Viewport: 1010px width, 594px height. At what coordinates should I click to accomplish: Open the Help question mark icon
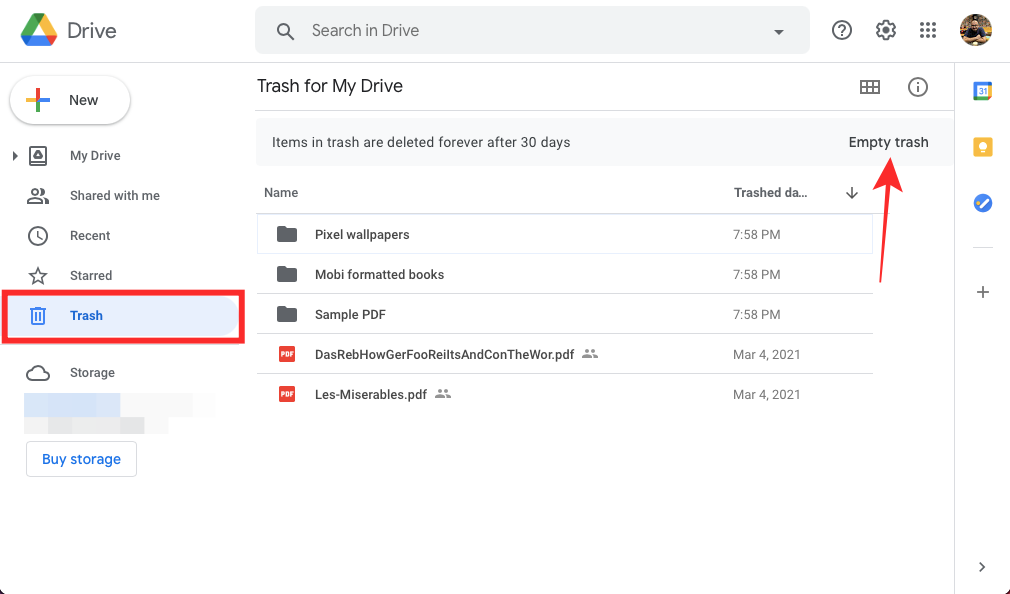[841, 30]
